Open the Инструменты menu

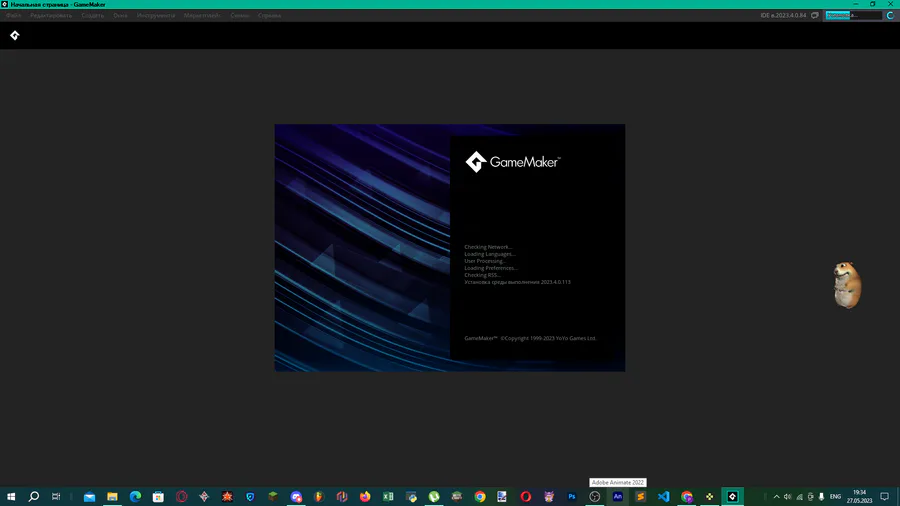156,15
